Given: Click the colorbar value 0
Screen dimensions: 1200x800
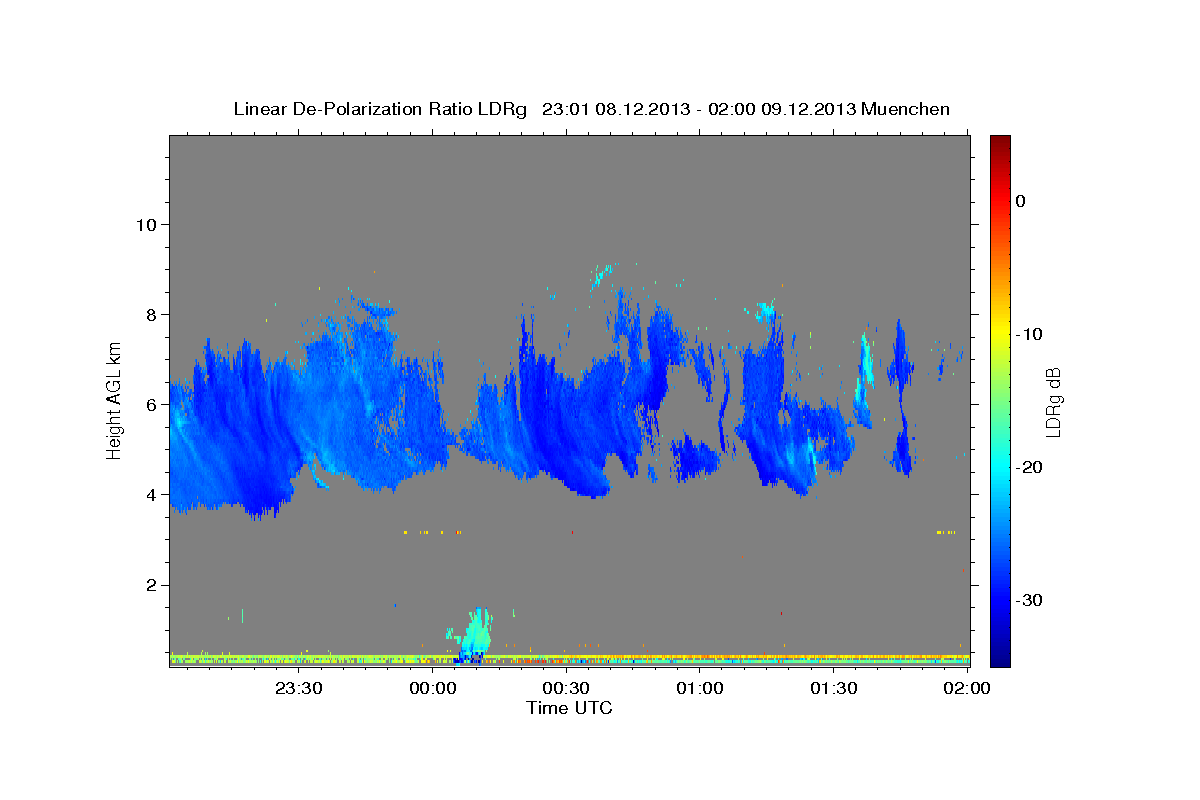Looking at the screenshot, I should pos(1020,201).
